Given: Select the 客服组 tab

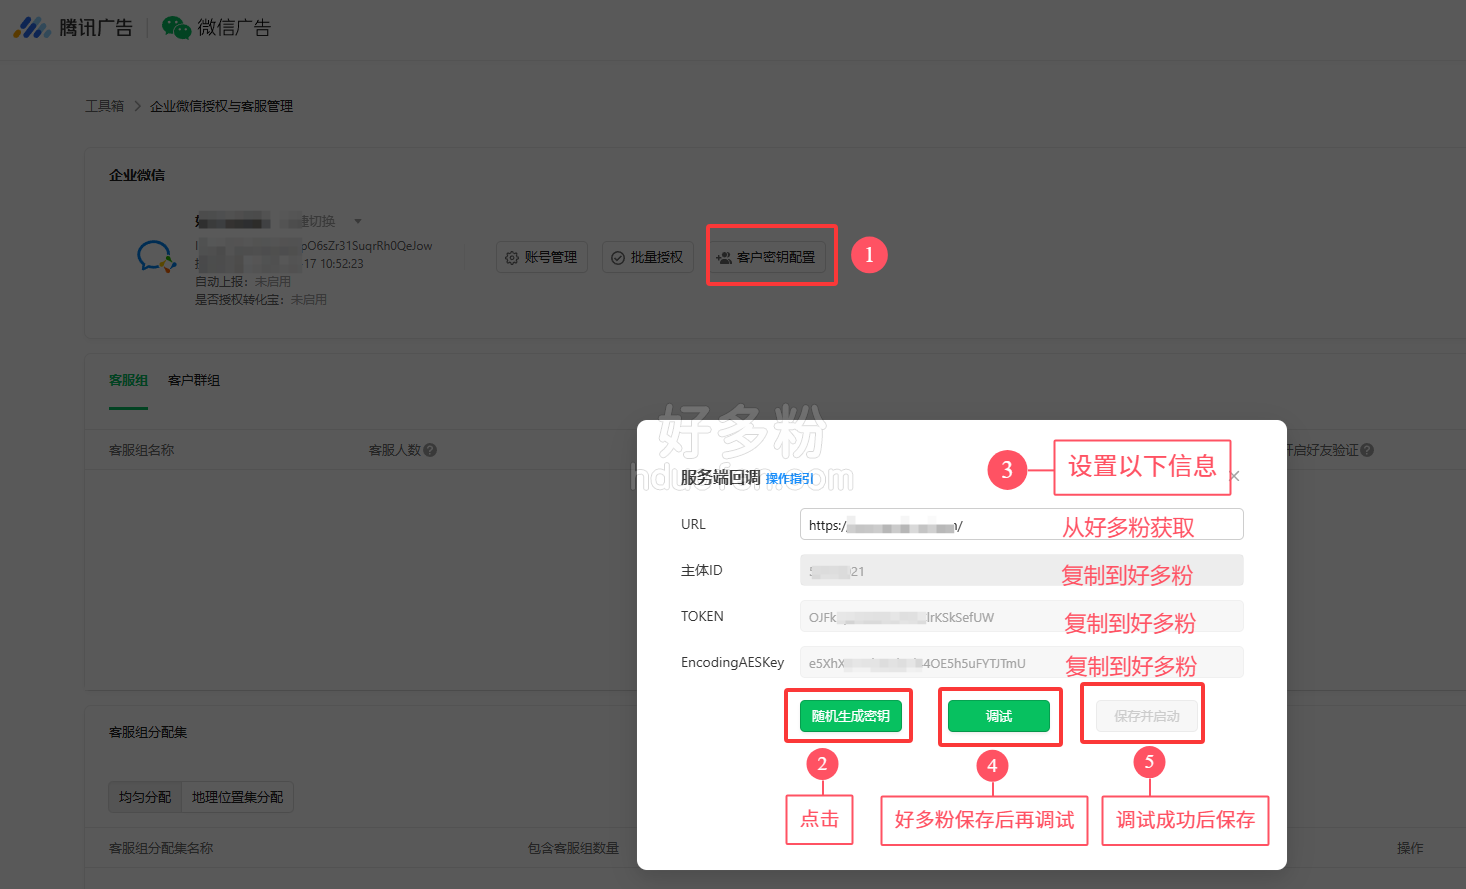Looking at the screenshot, I should (128, 380).
